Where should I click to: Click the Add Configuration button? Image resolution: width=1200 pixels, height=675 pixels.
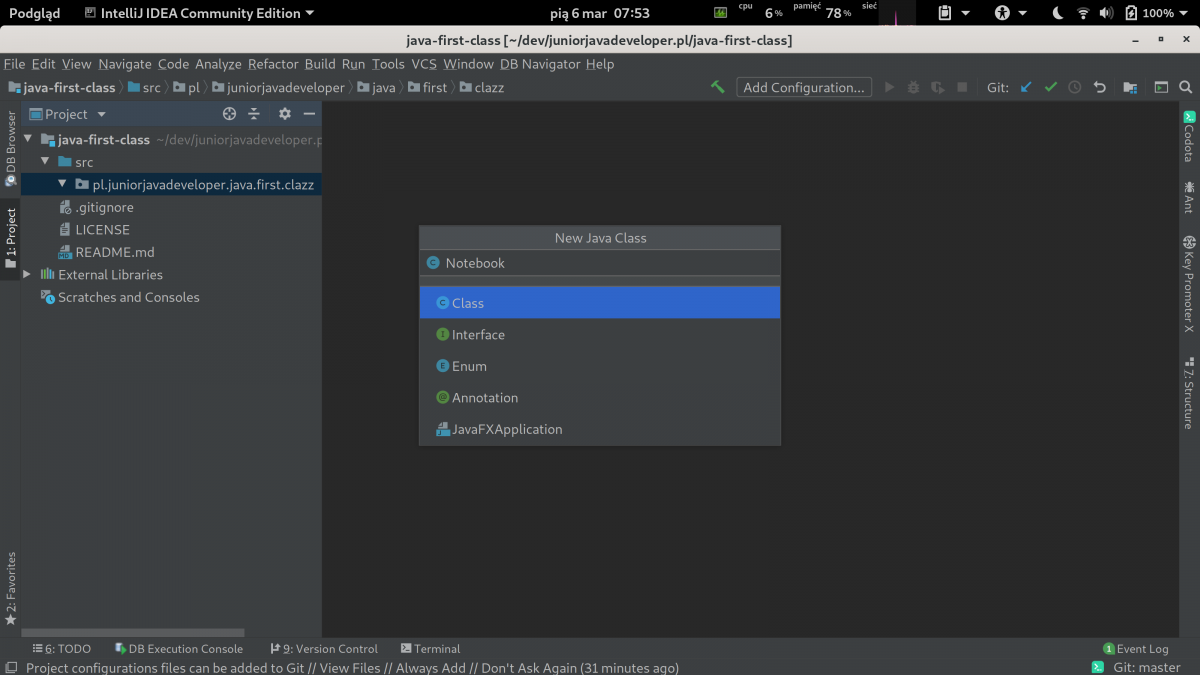803,87
